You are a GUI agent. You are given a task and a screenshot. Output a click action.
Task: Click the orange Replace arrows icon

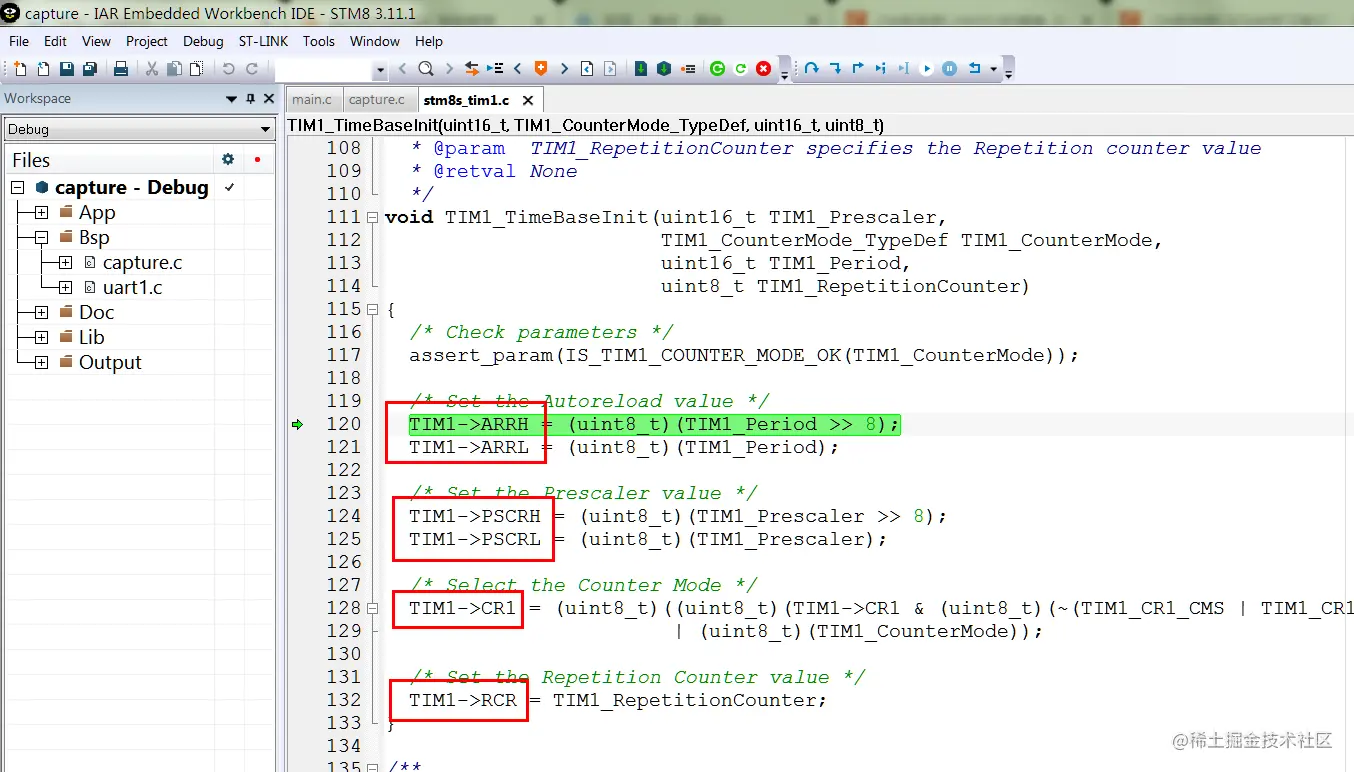point(470,69)
